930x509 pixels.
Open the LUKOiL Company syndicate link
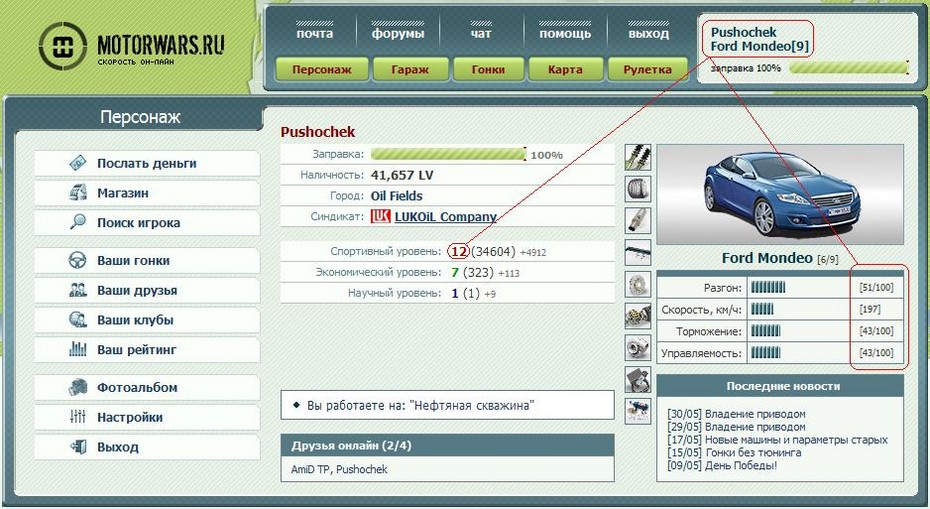[445, 217]
